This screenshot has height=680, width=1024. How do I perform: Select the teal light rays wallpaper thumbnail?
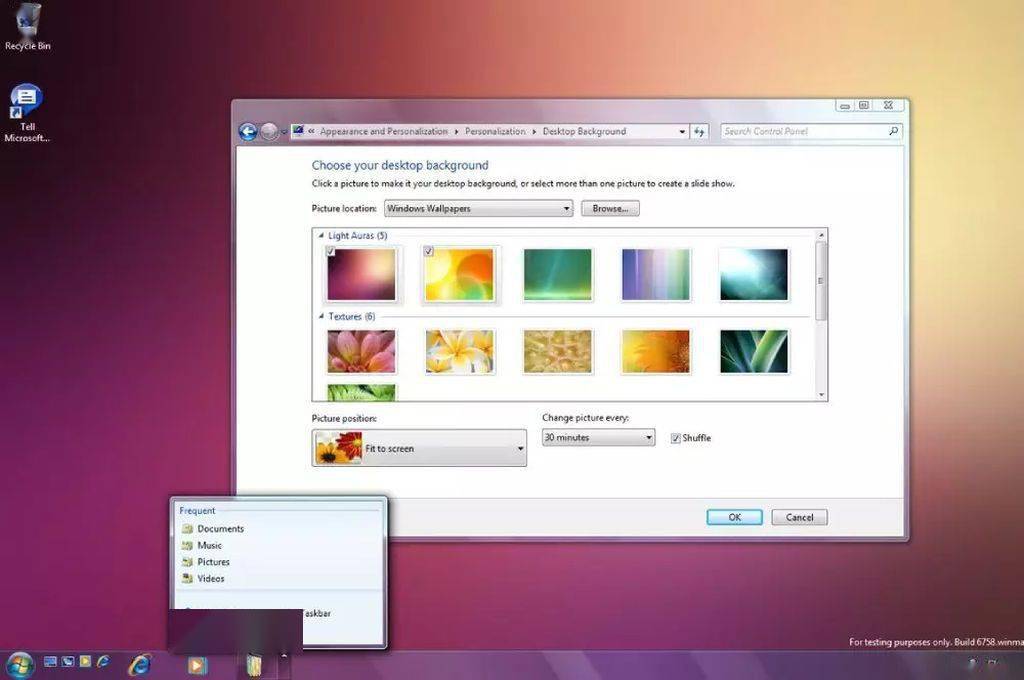point(754,274)
